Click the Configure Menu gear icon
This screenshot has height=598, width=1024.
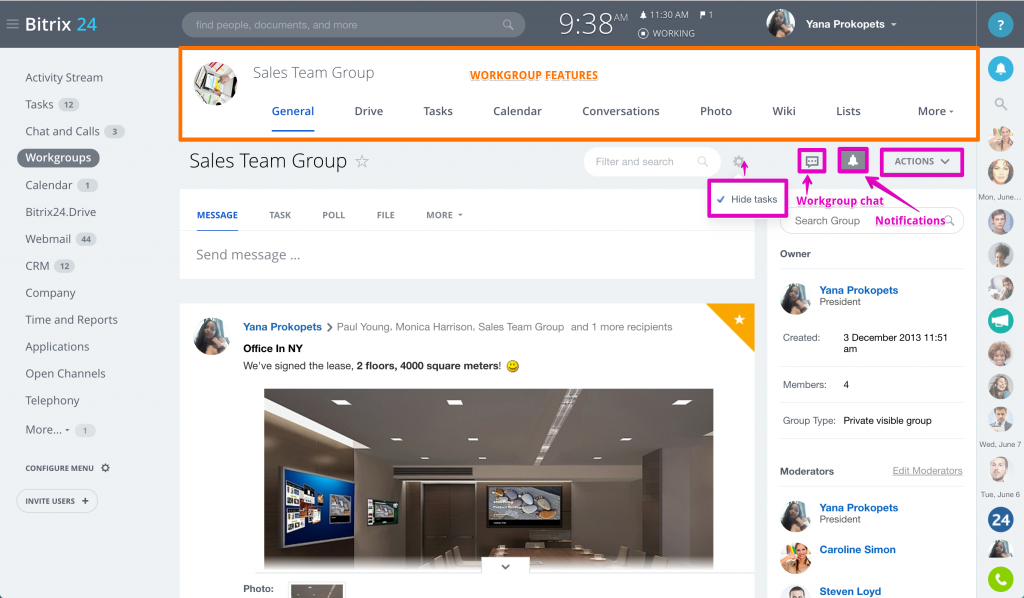pyautogui.click(x=106, y=468)
